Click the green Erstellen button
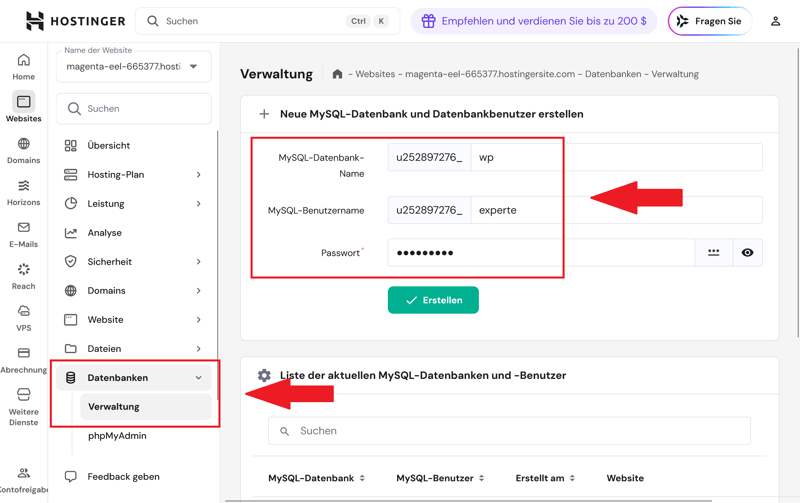This screenshot has width=800, height=503. [x=433, y=300]
